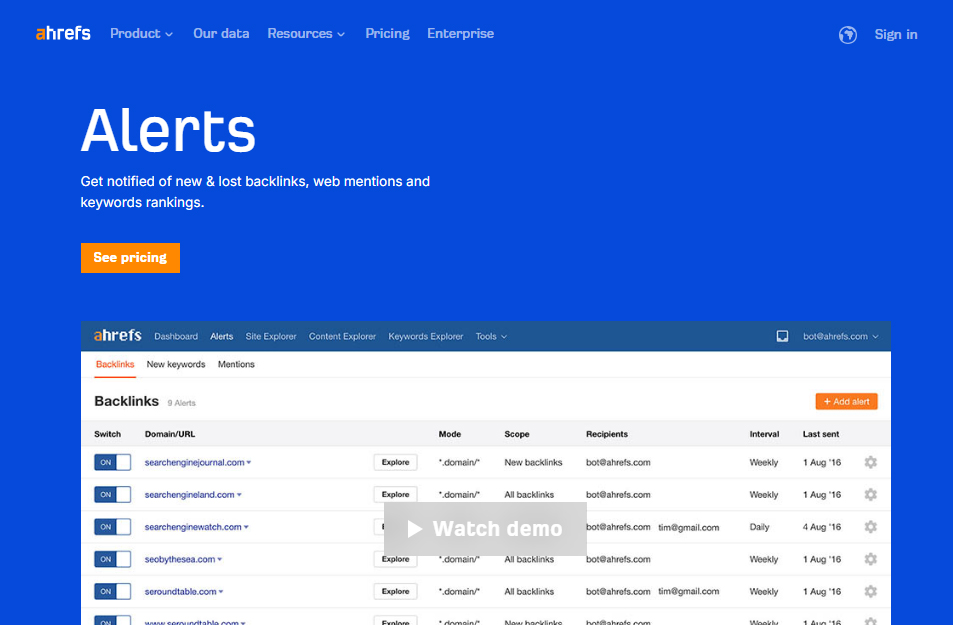This screenshot has width=953, height=625.
Task: Toggle the searchenginejournal.com alert switch
Action: click(x=112, y=463)
